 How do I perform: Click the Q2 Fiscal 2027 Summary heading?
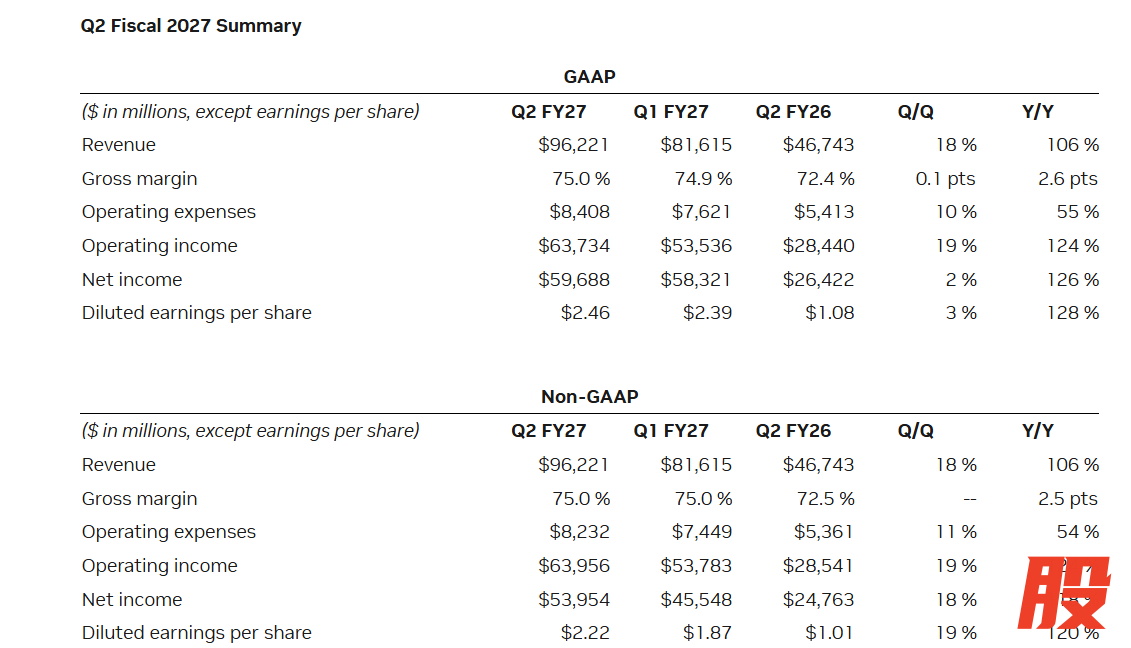[x=191, y=26]
